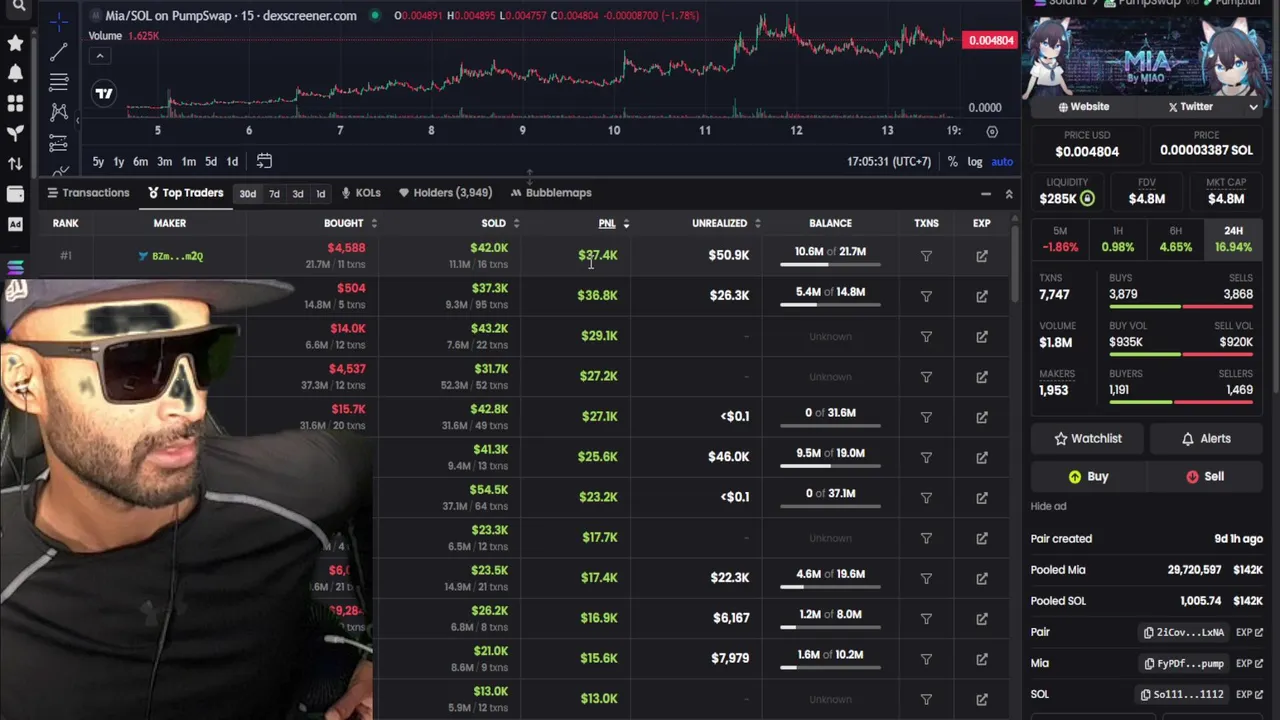The image size is (1280, 720).
Task: Click the traders table vertical scrollbar
Action: [1014, 265]
